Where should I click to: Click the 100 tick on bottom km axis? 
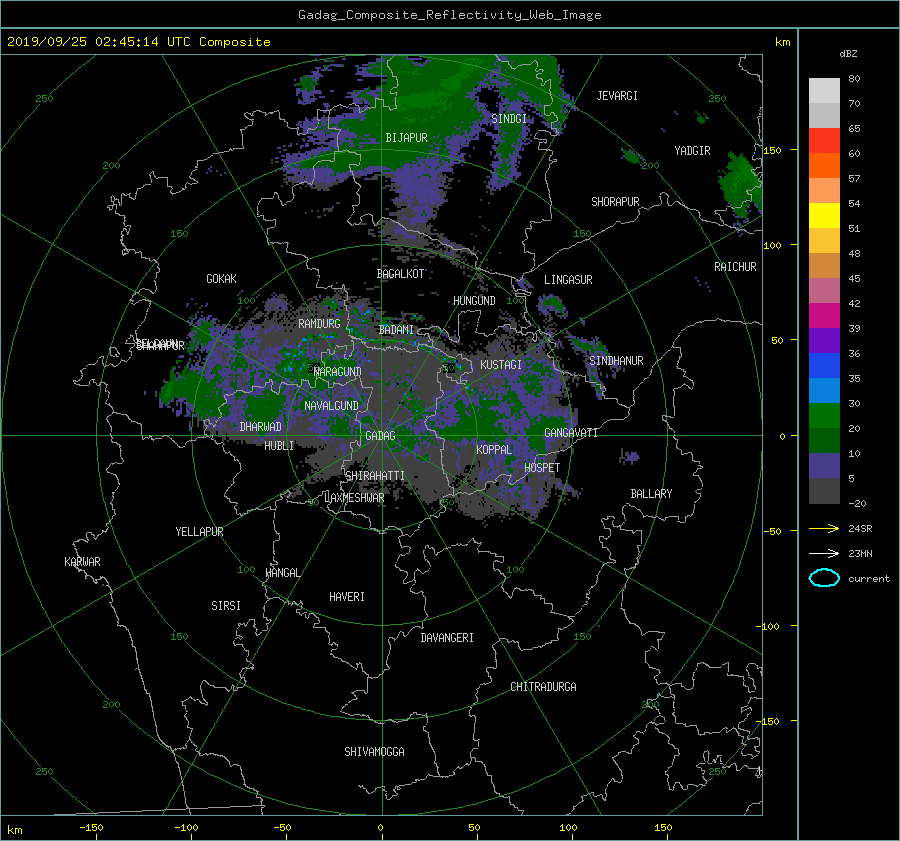click(568, 828)
